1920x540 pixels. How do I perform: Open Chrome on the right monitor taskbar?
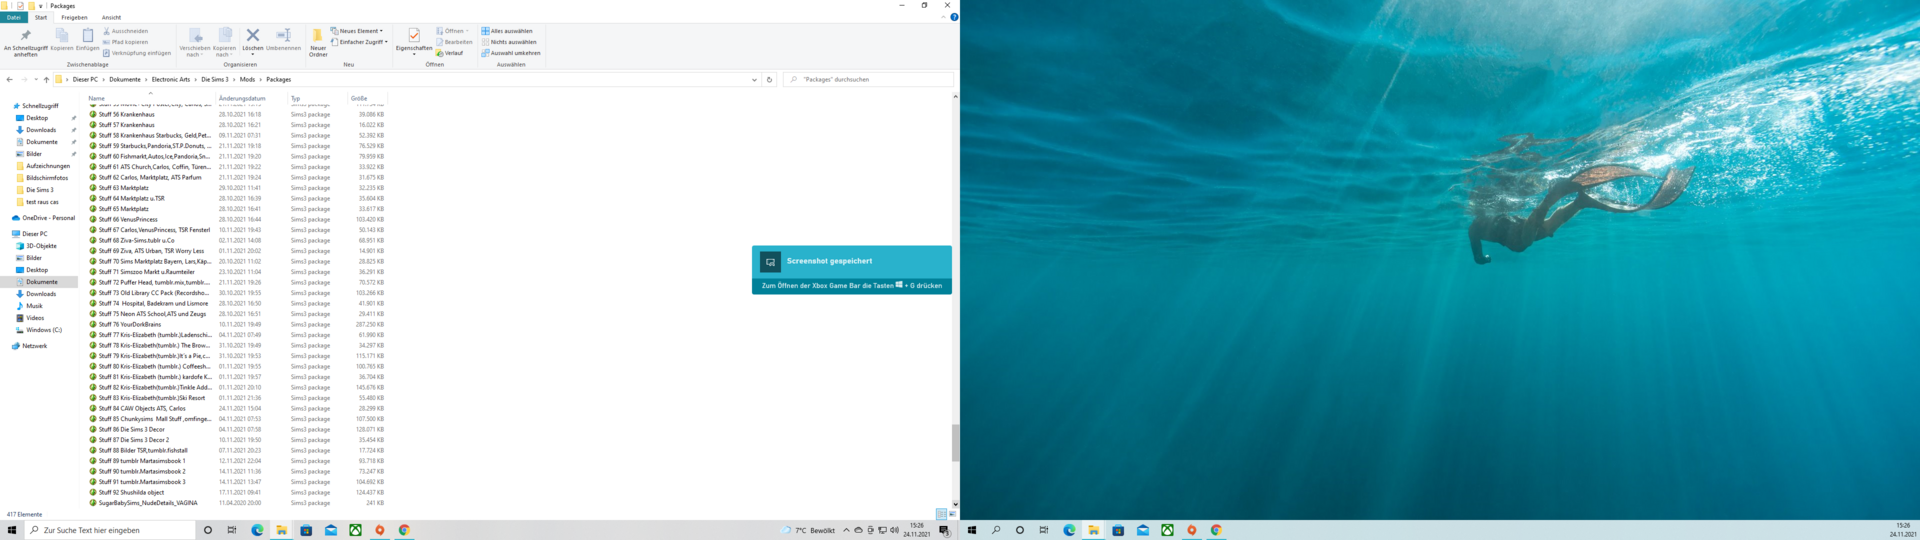tap(1216, 530)
